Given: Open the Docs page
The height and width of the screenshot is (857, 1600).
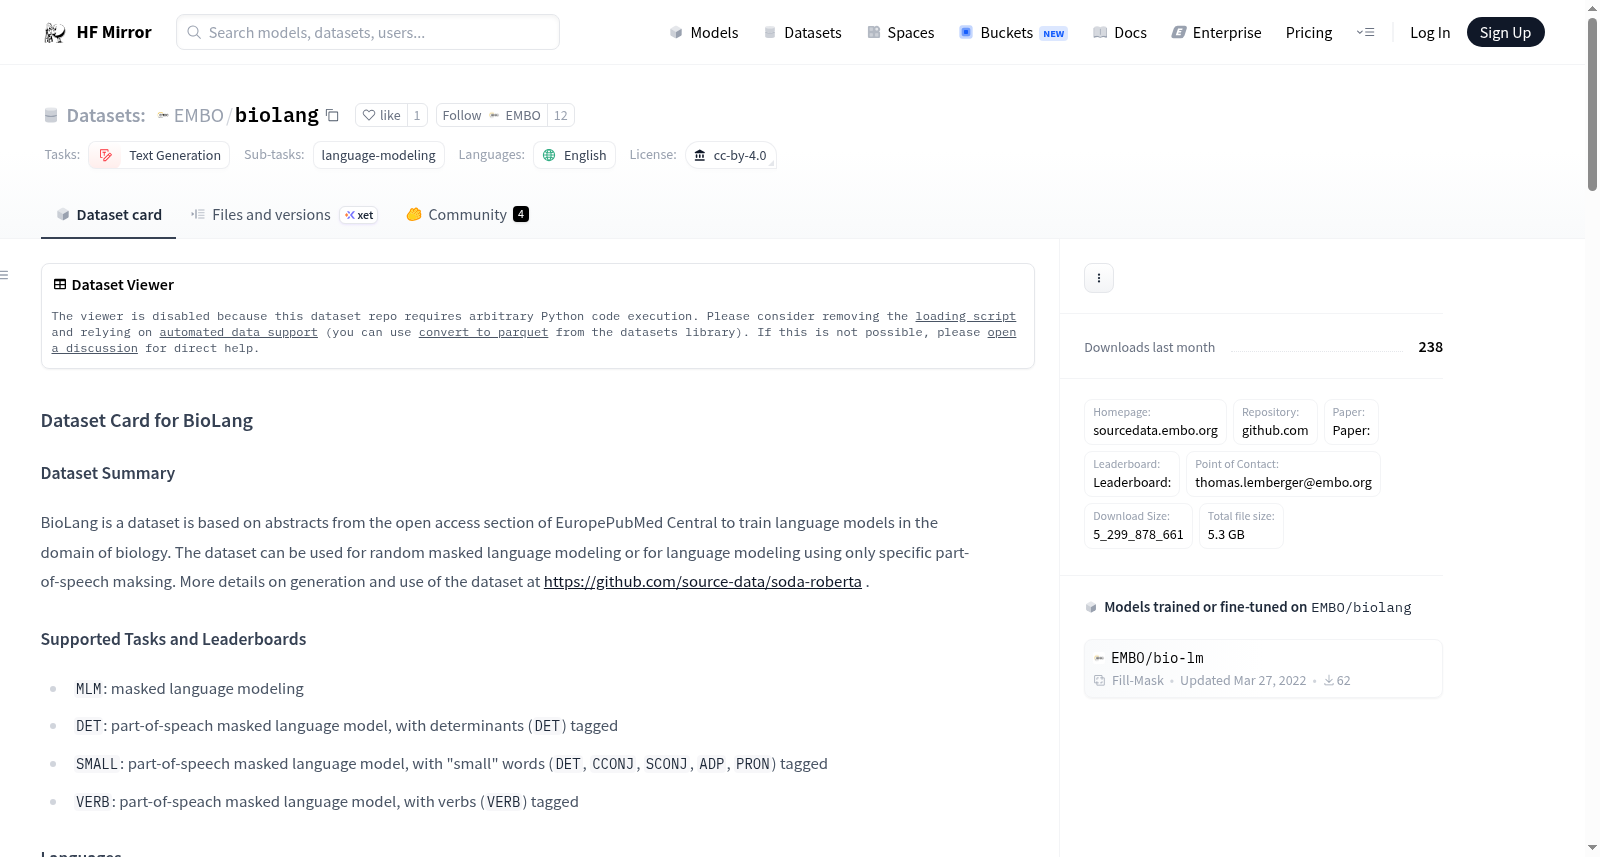Looking at the screenshot, I should [x=1120, y=33].
